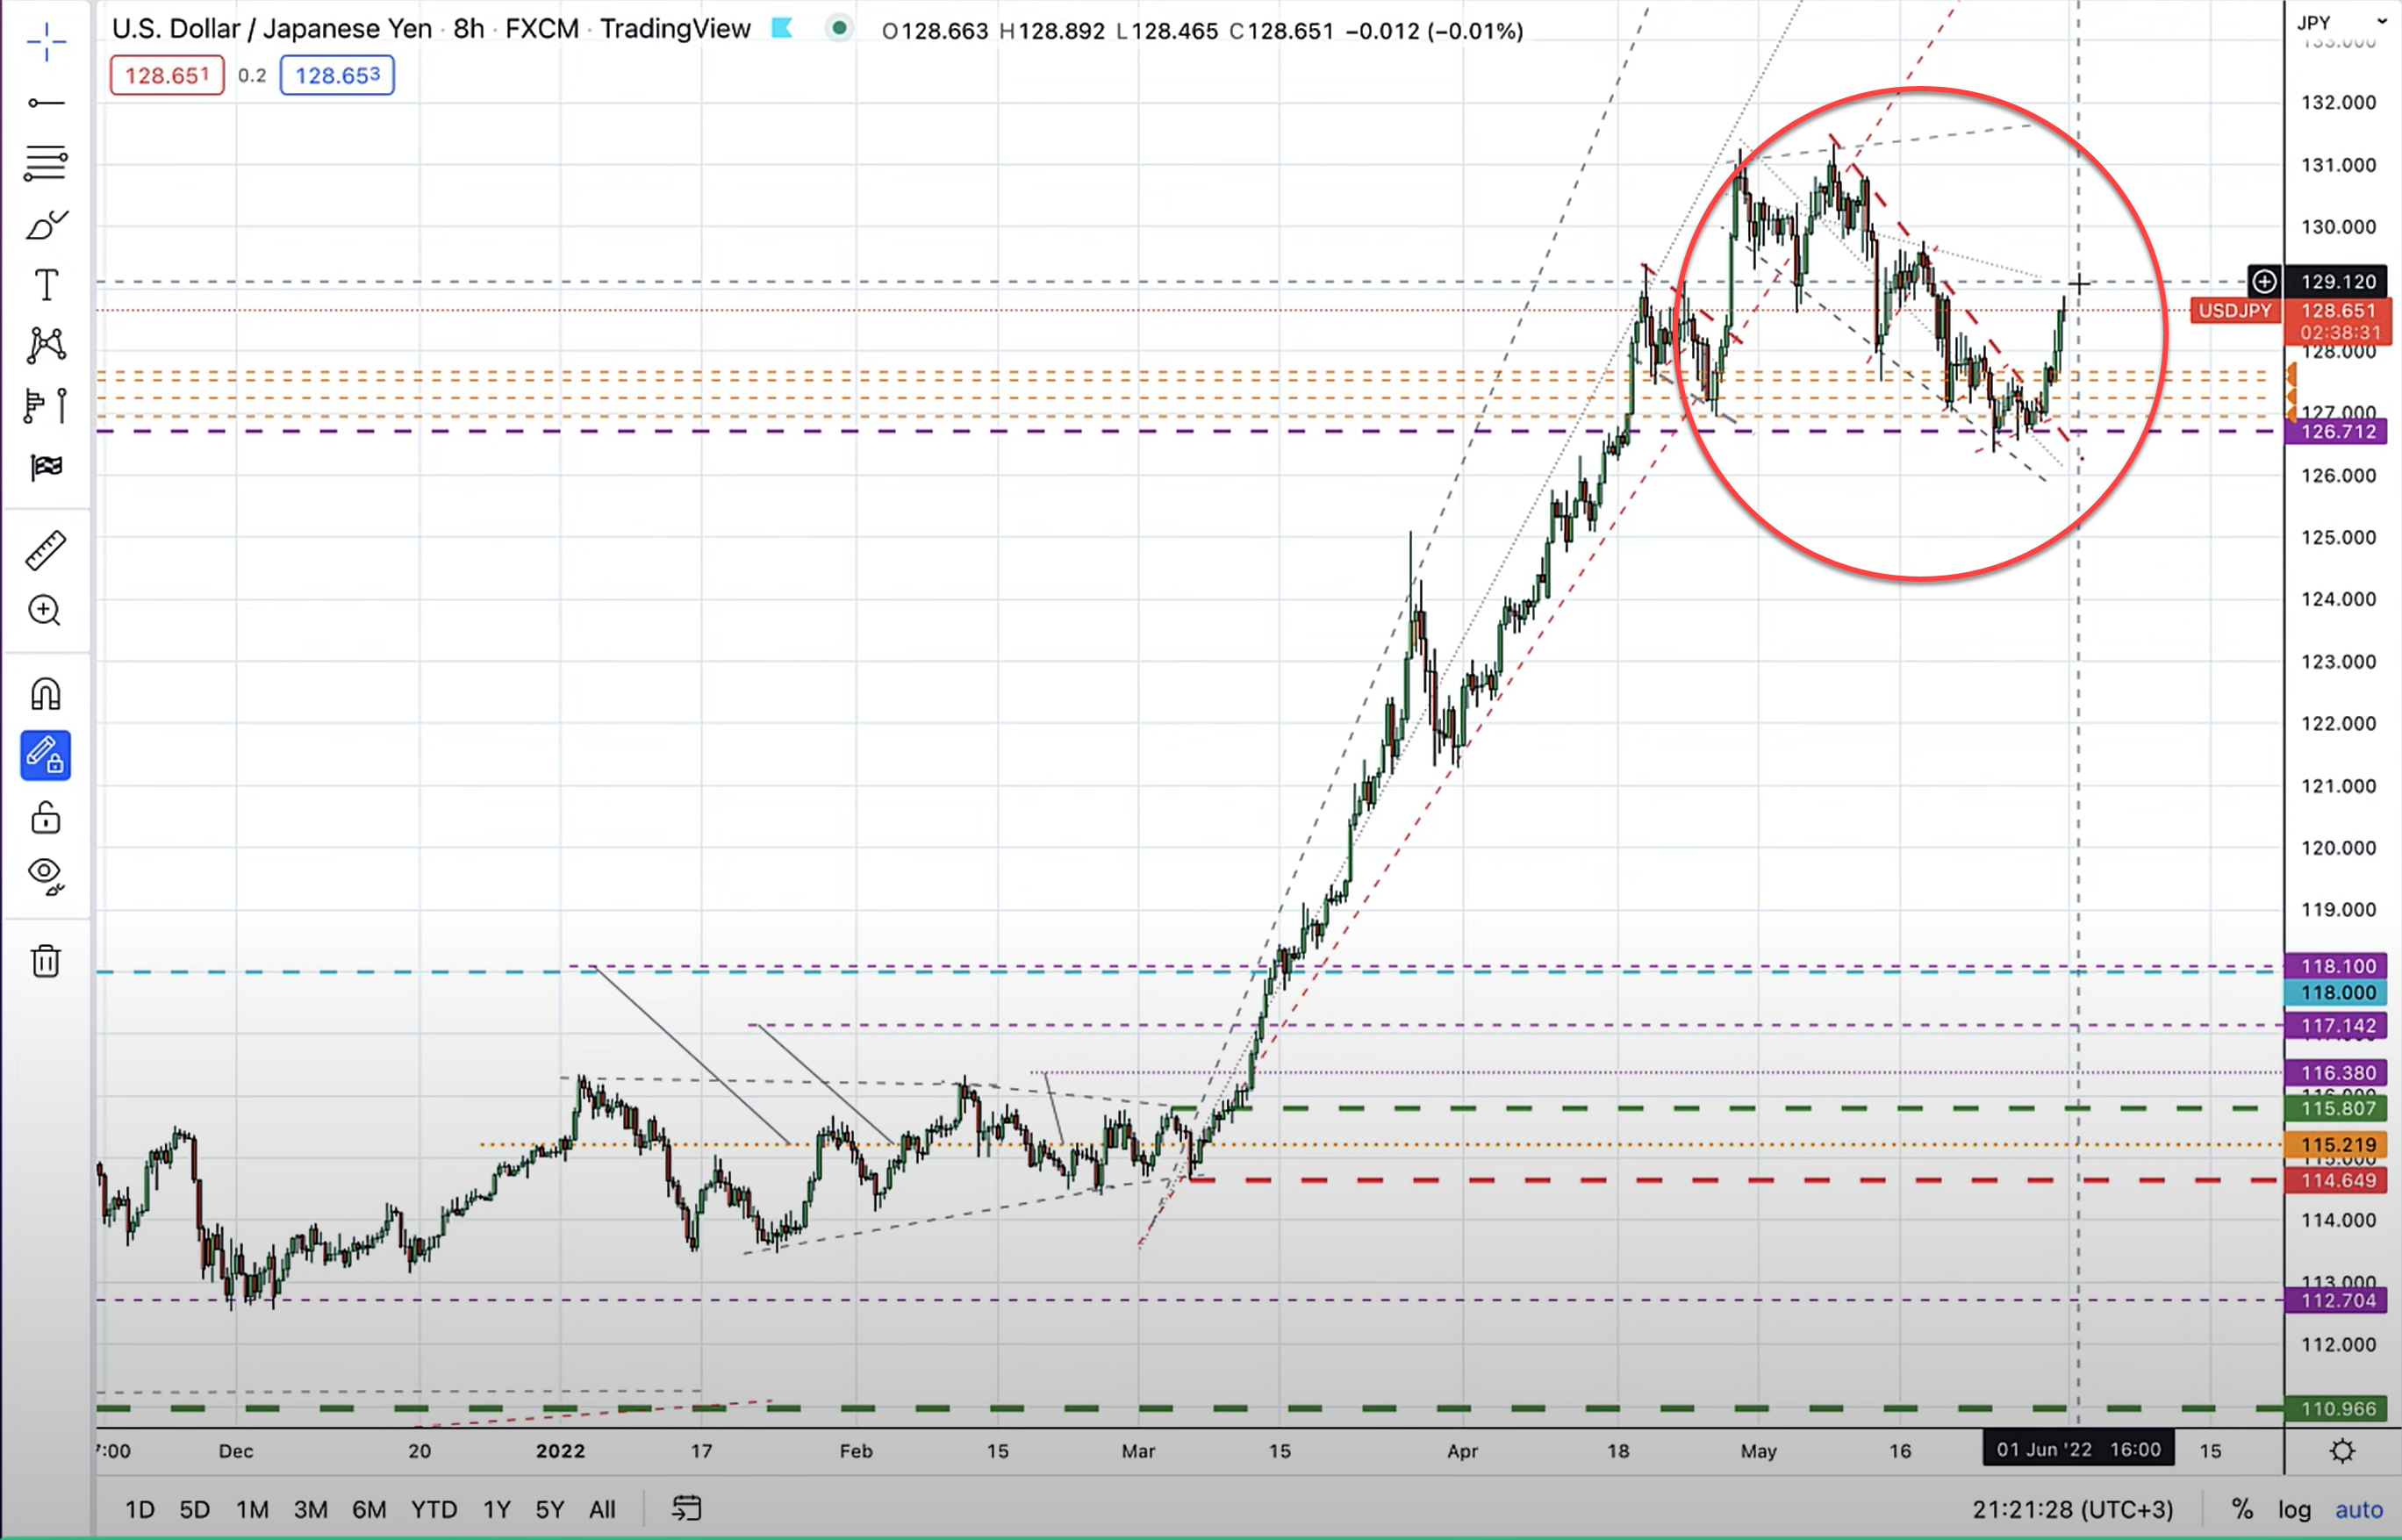This screenshot has width=2402, height=1540.
Task: Click the 128.653 buy price button
Action: (337, 76)
